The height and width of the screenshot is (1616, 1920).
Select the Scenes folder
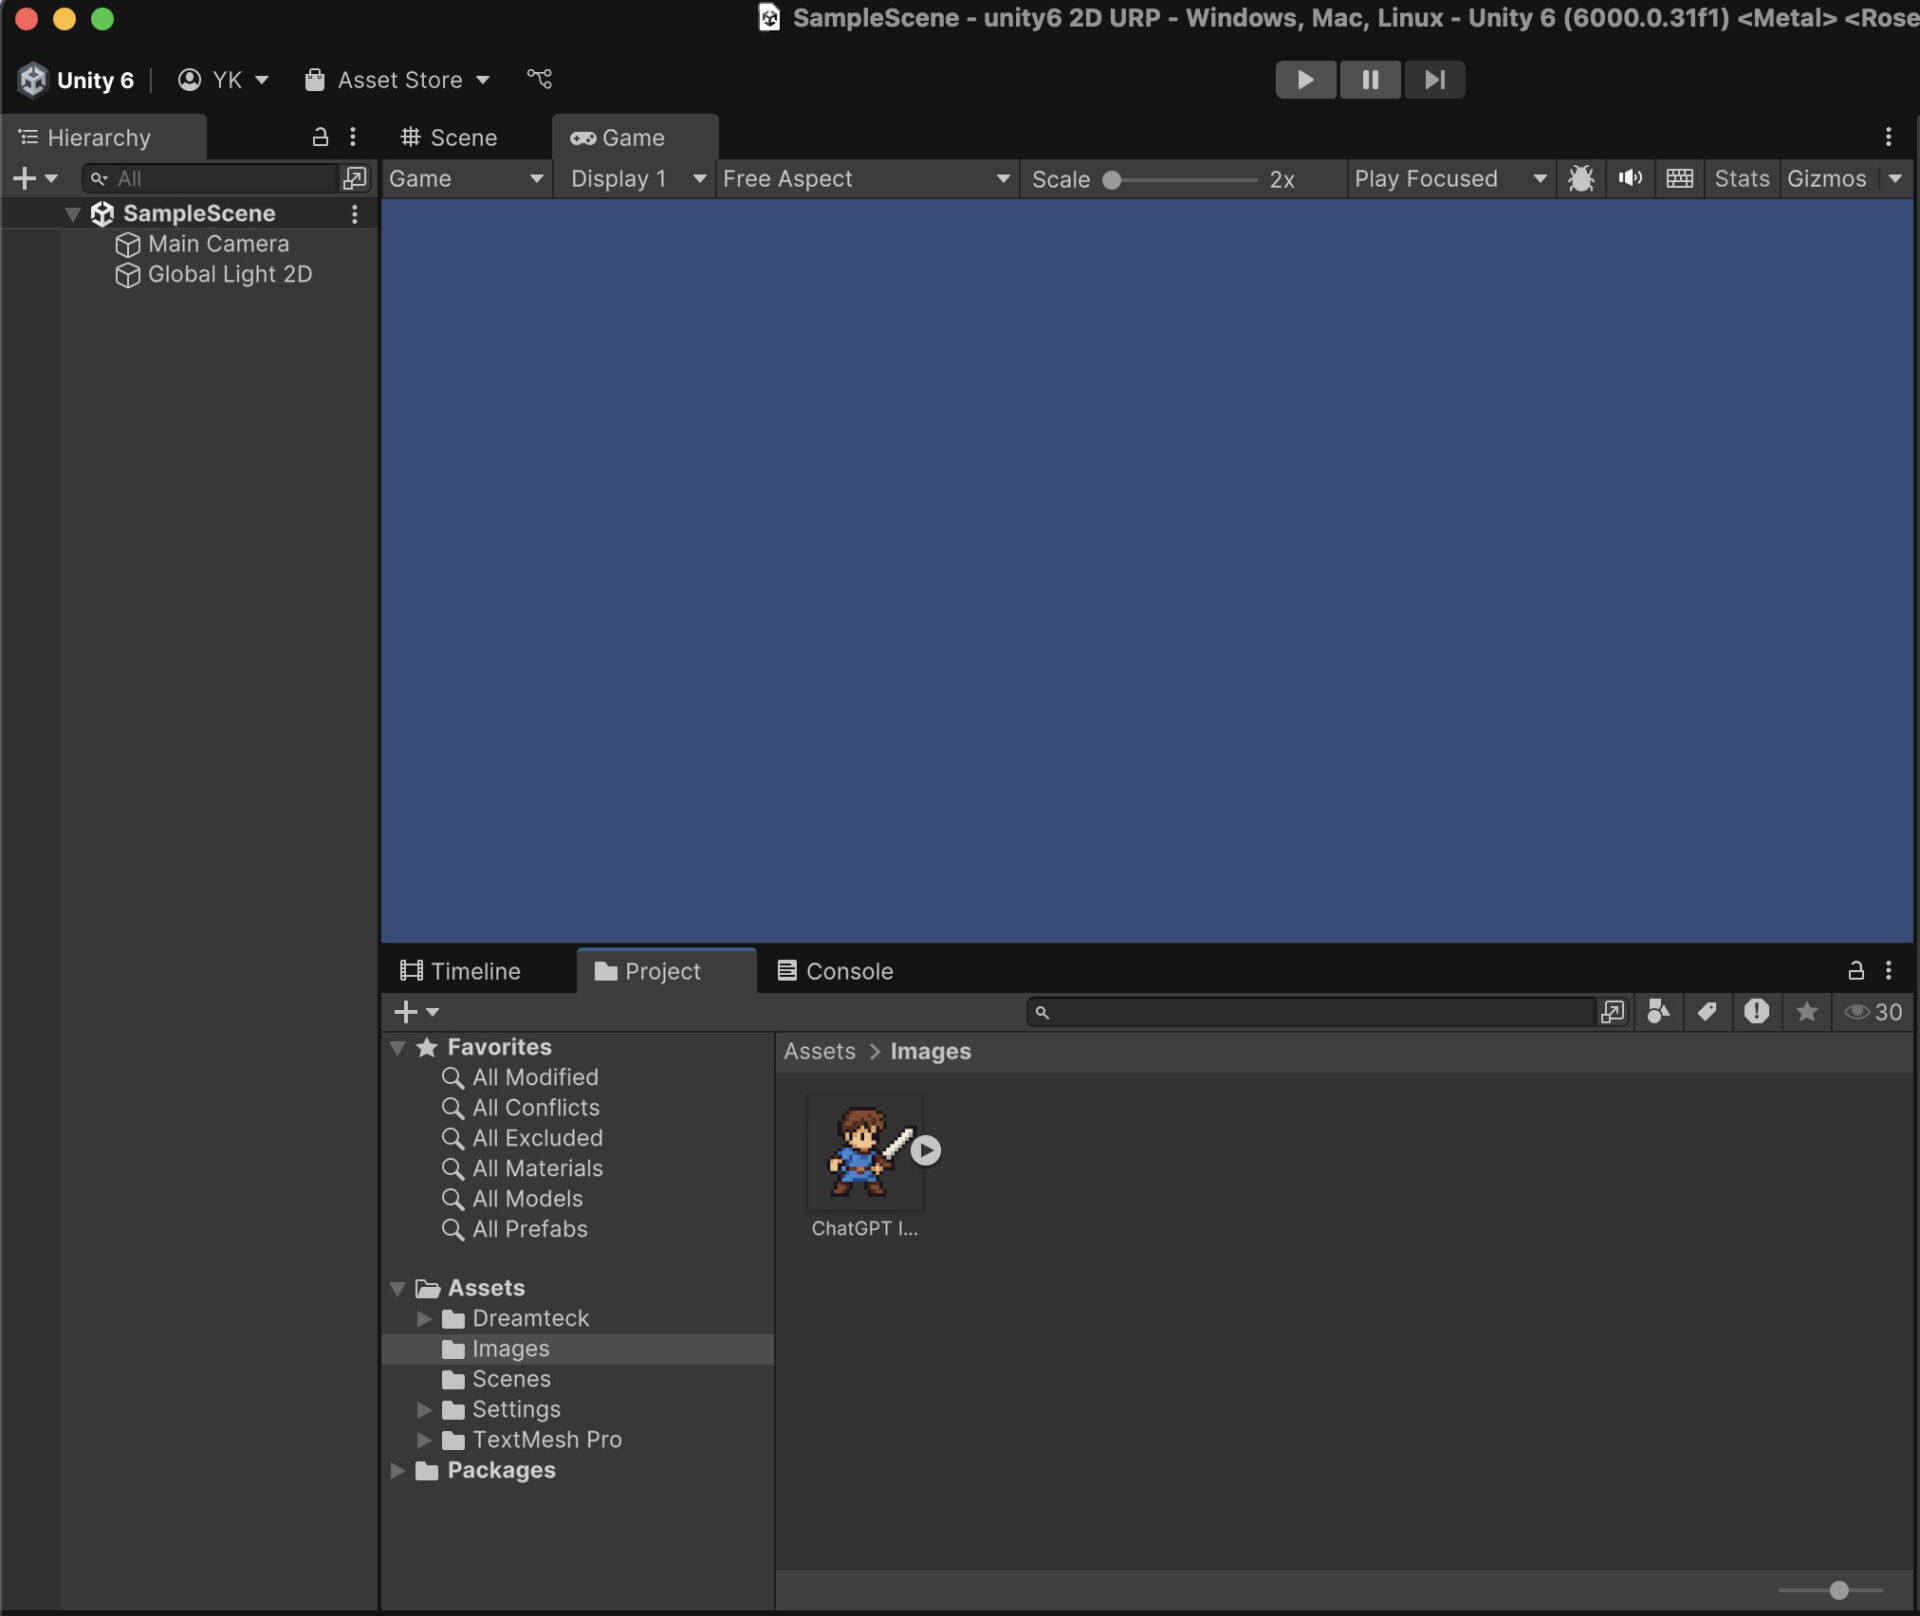pyautogui.click(x=496, y=1379)
